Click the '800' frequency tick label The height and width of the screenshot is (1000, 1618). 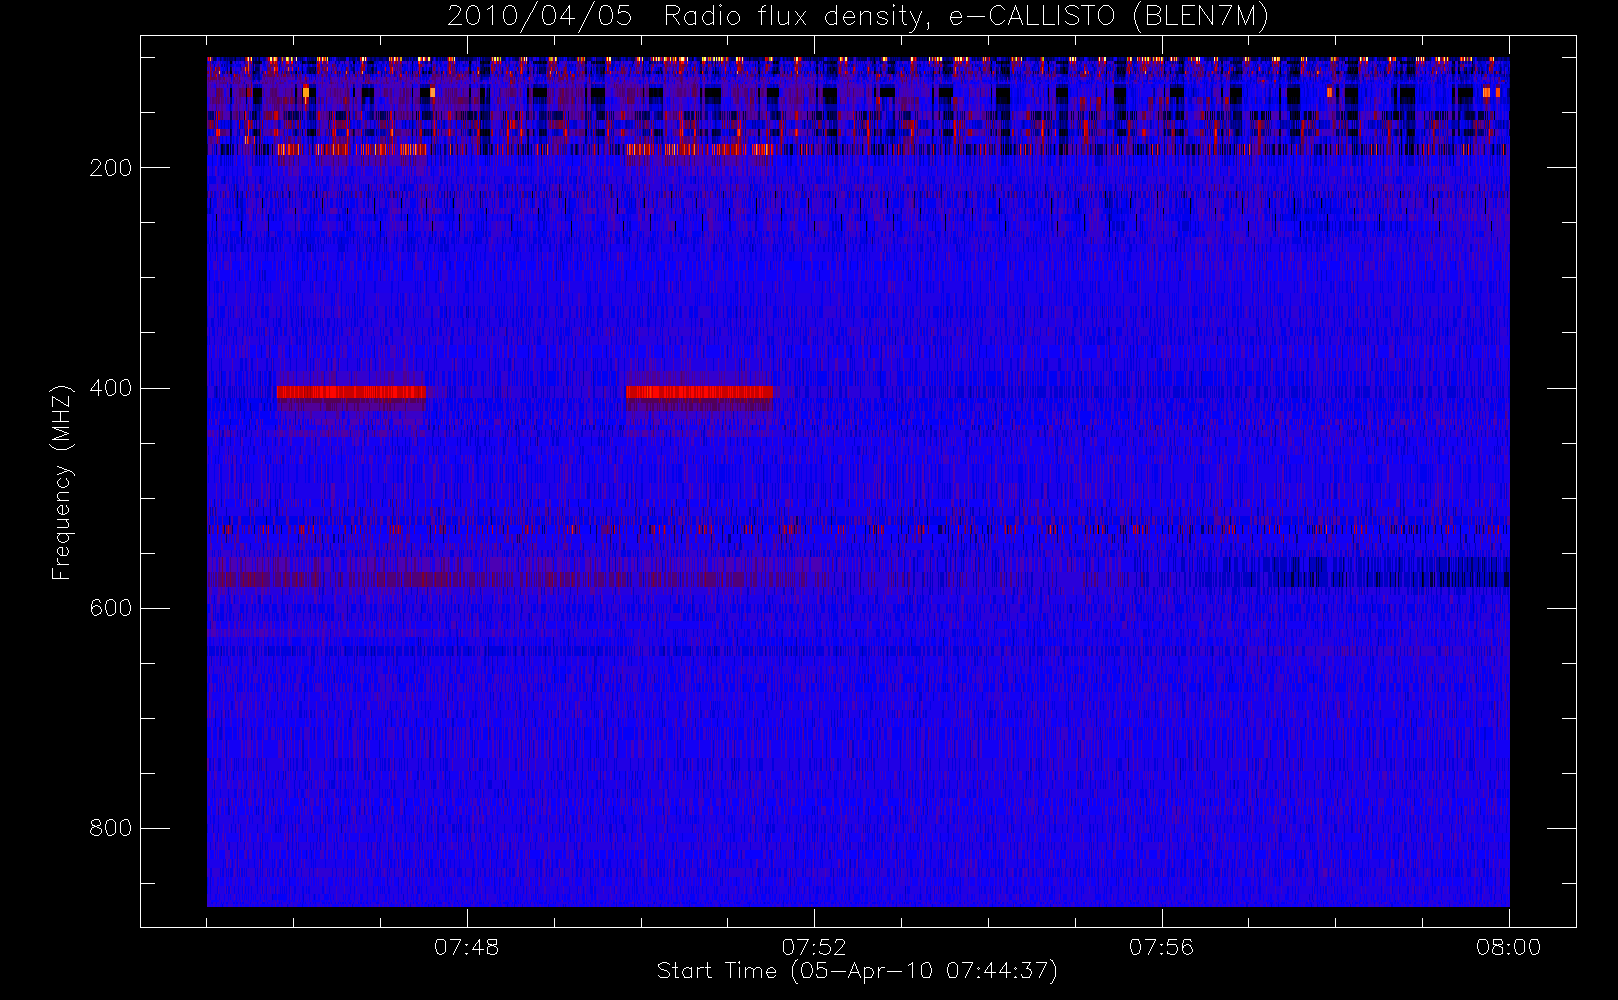click(110, 828)
